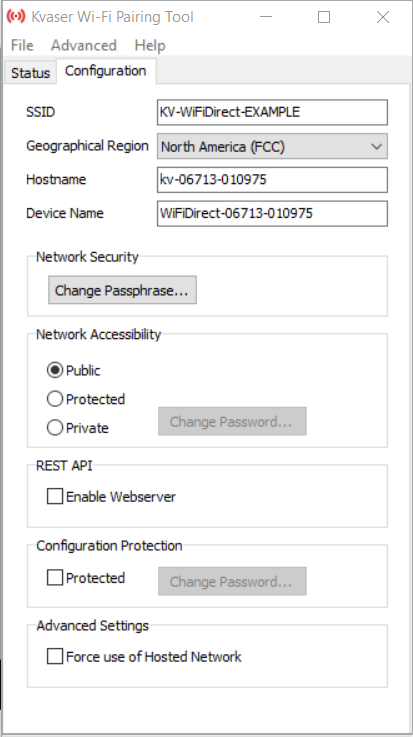Click the Device Name input field
The image size is (413, 737).
273,213
